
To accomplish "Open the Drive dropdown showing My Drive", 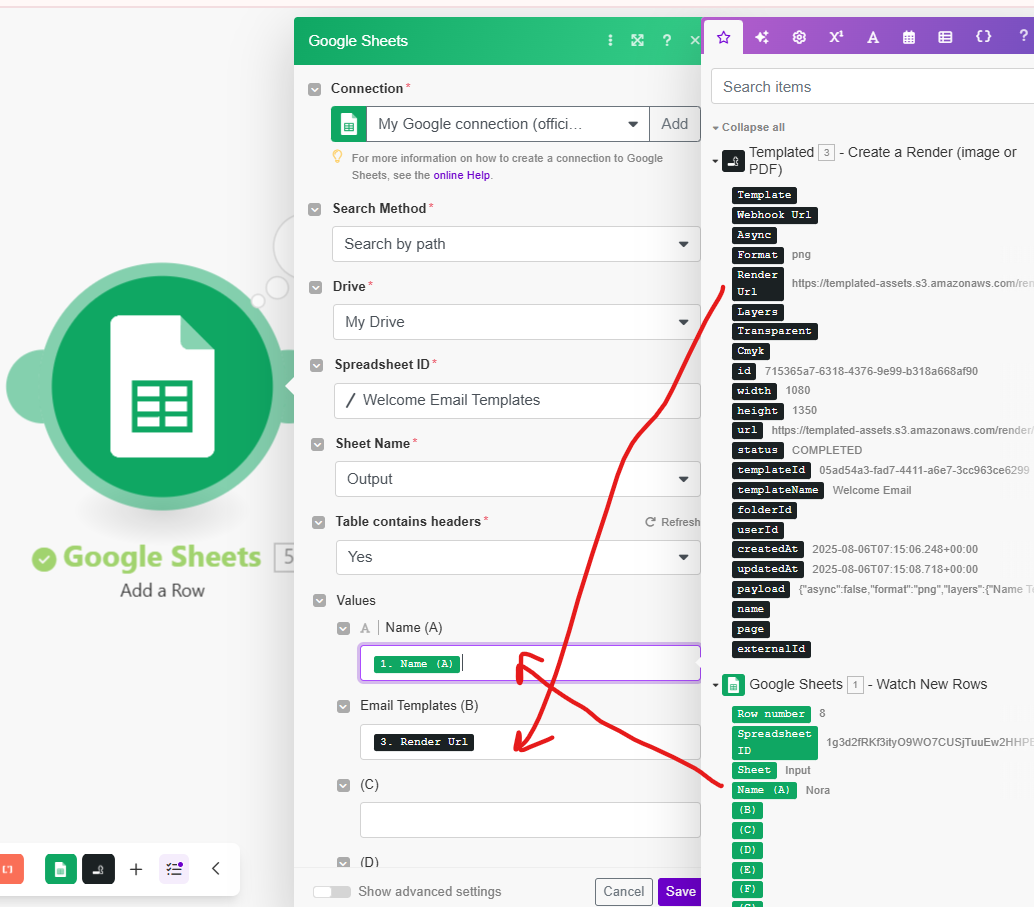I will (x=517, y=322).
